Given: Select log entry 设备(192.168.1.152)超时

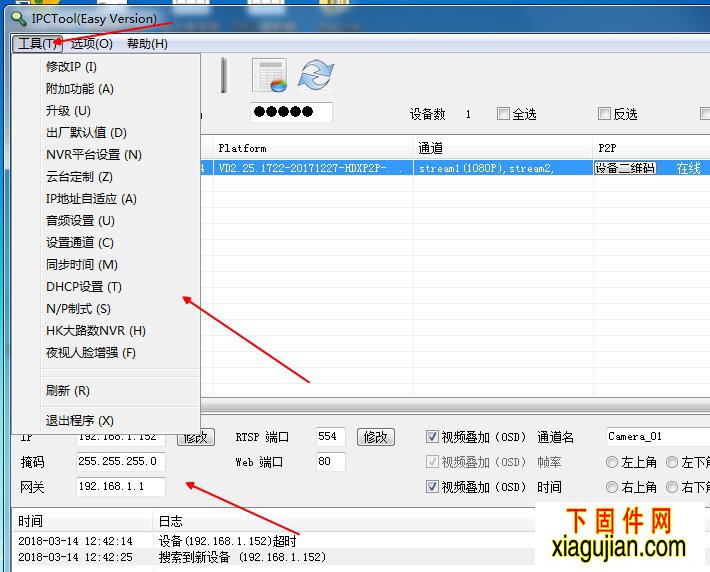Looking at the screenshot, I should (228, 541).
